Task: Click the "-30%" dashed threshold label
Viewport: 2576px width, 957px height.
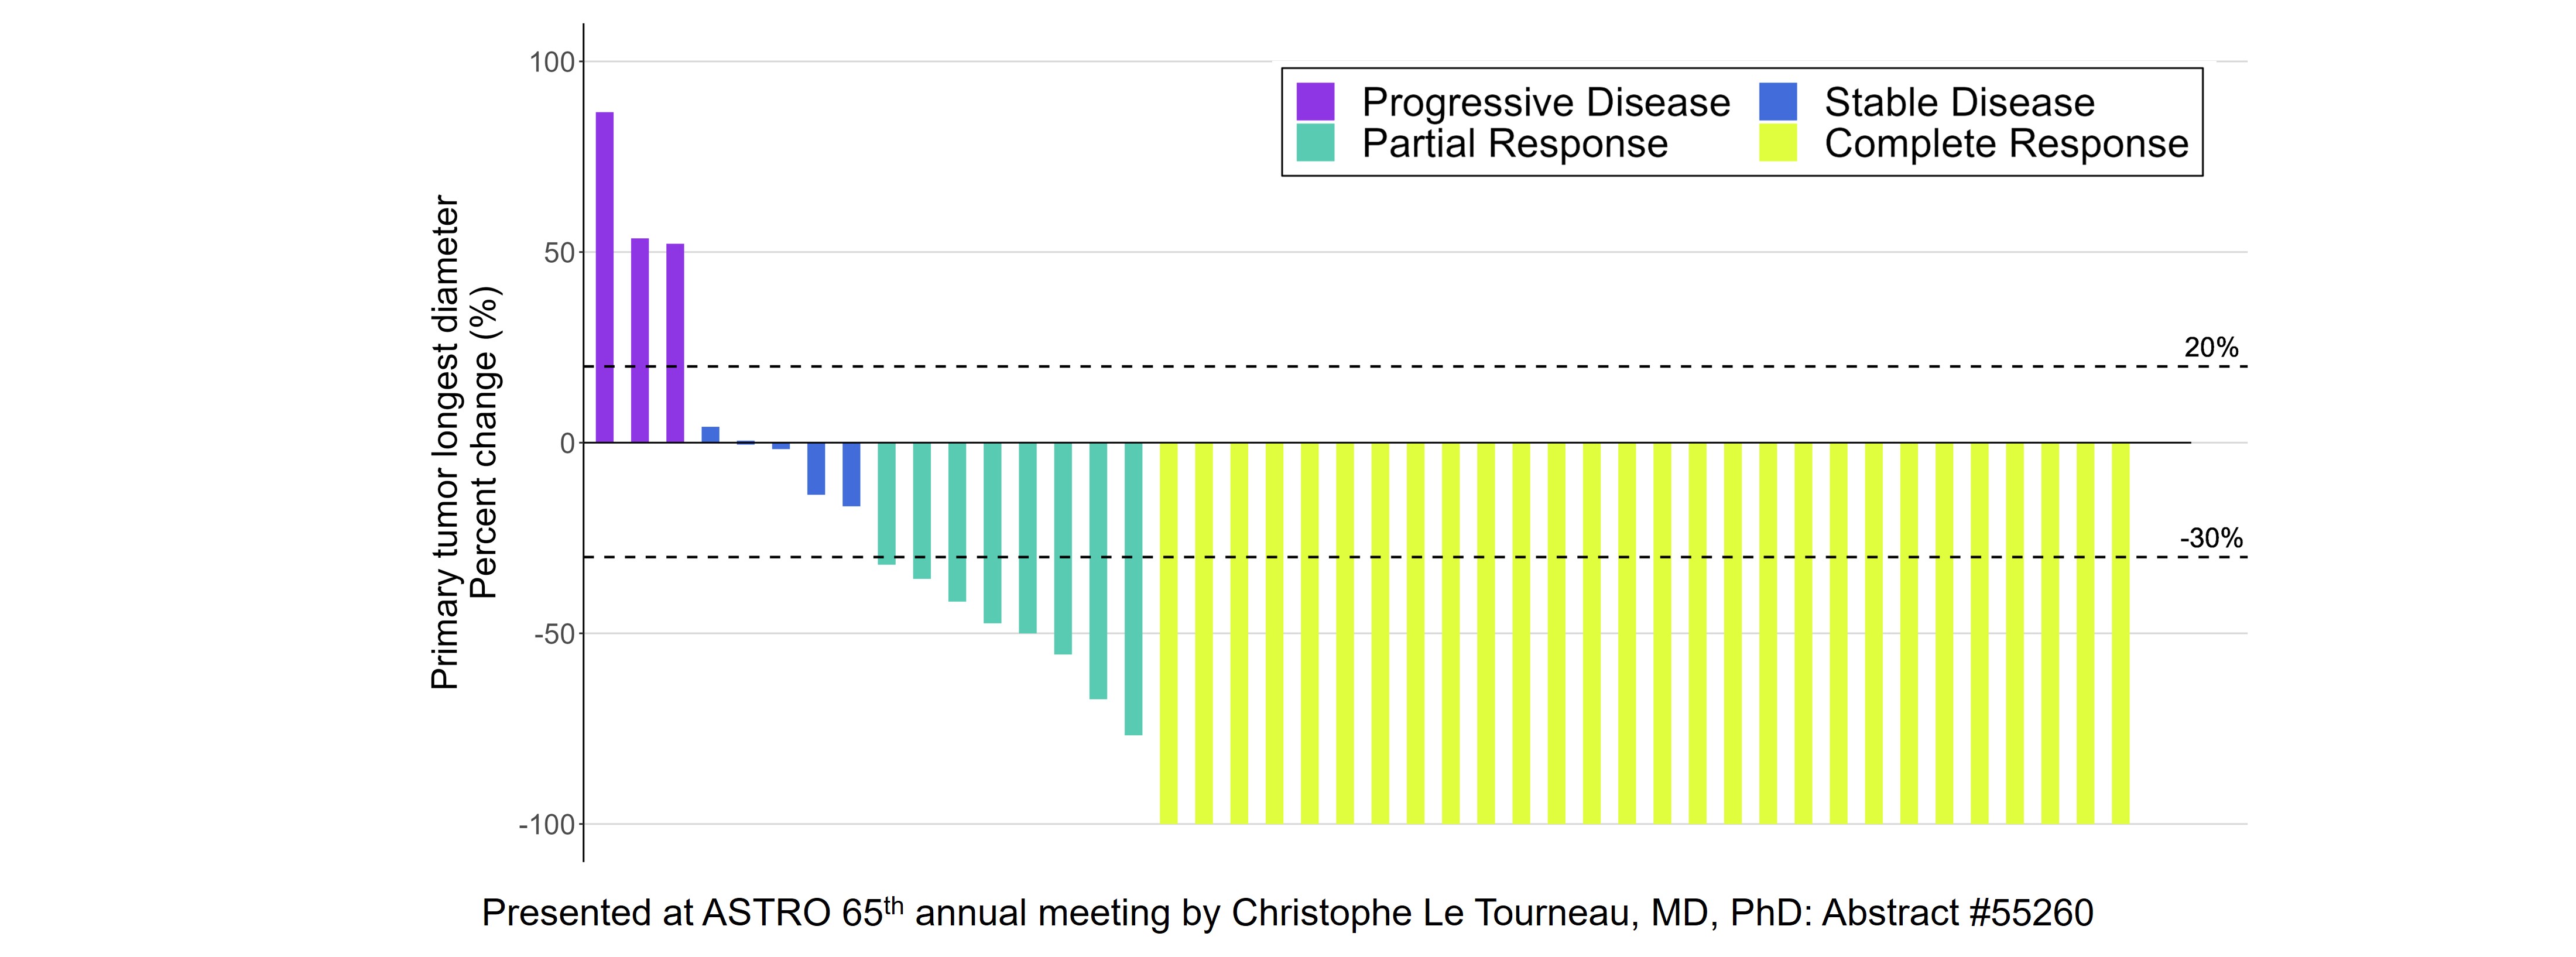Action: pyautogui.click(x=2211, y=539)
